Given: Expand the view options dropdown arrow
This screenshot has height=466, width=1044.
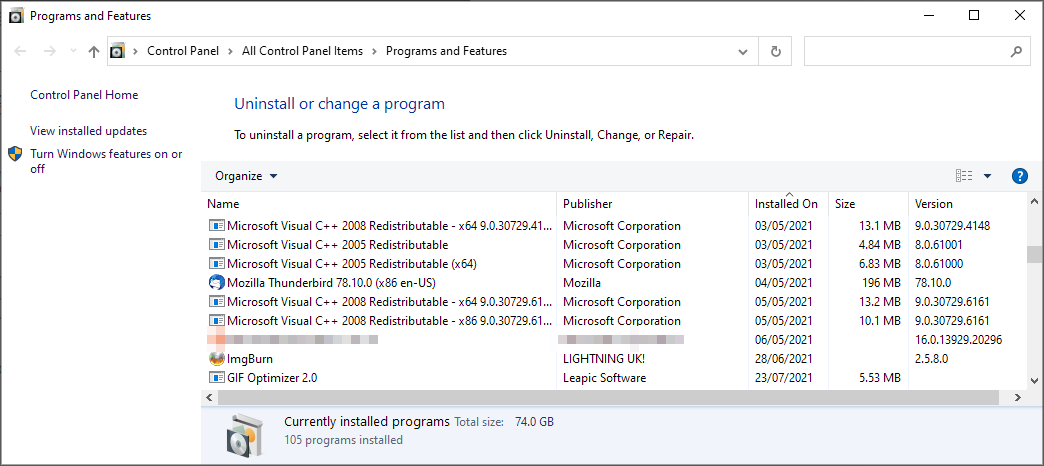Looking at the screenshot, I should click(987, 176).
